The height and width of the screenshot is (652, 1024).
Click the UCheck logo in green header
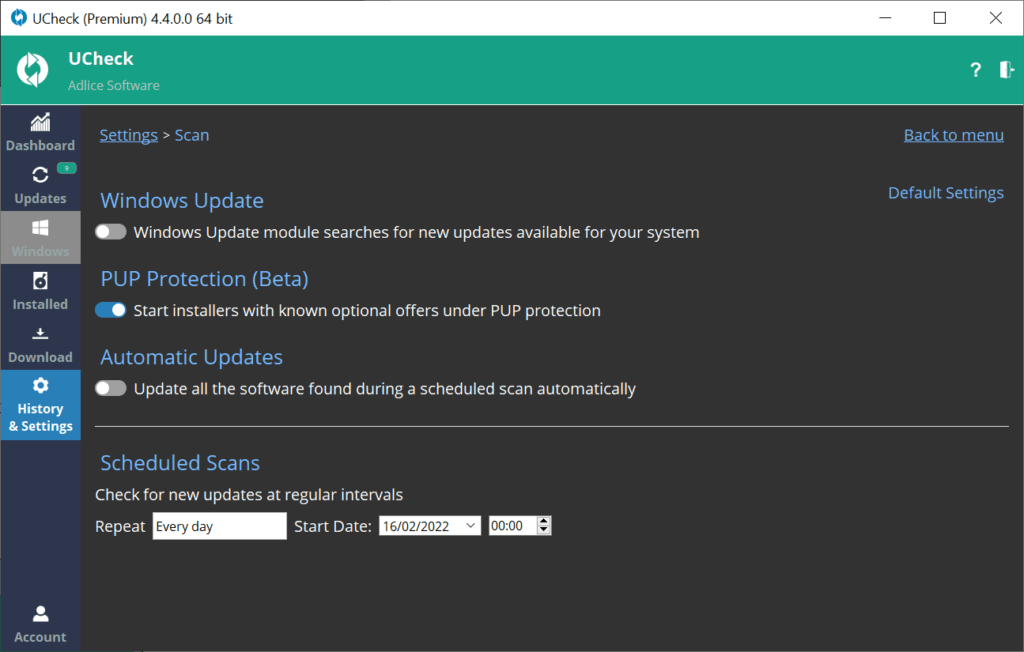tap(33, 70)
